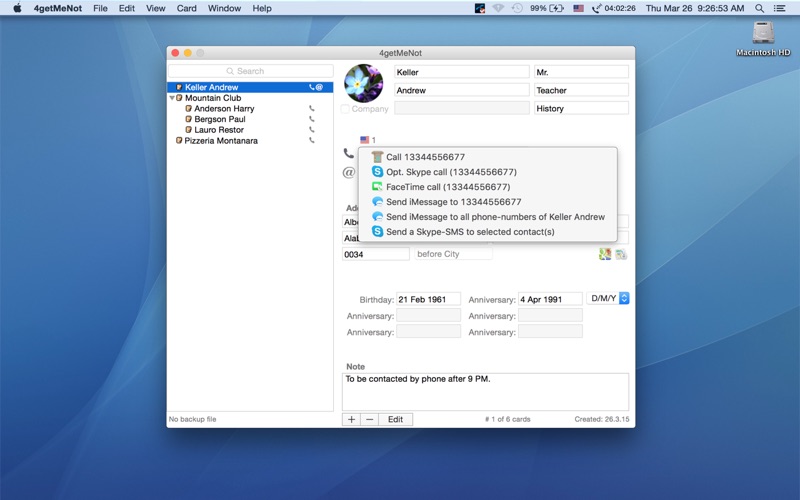Choose Send iMessage to all phone-numbers

click(x=488, y=217)
